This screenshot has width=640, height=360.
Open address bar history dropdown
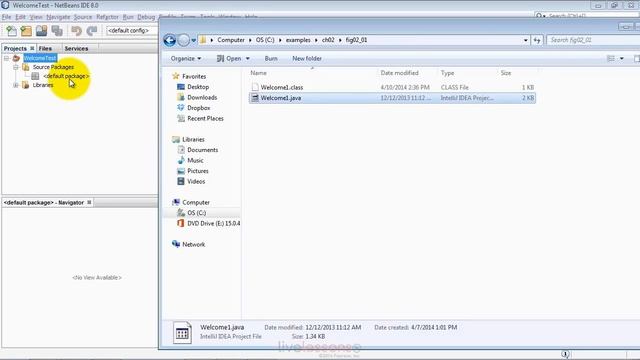526,40
